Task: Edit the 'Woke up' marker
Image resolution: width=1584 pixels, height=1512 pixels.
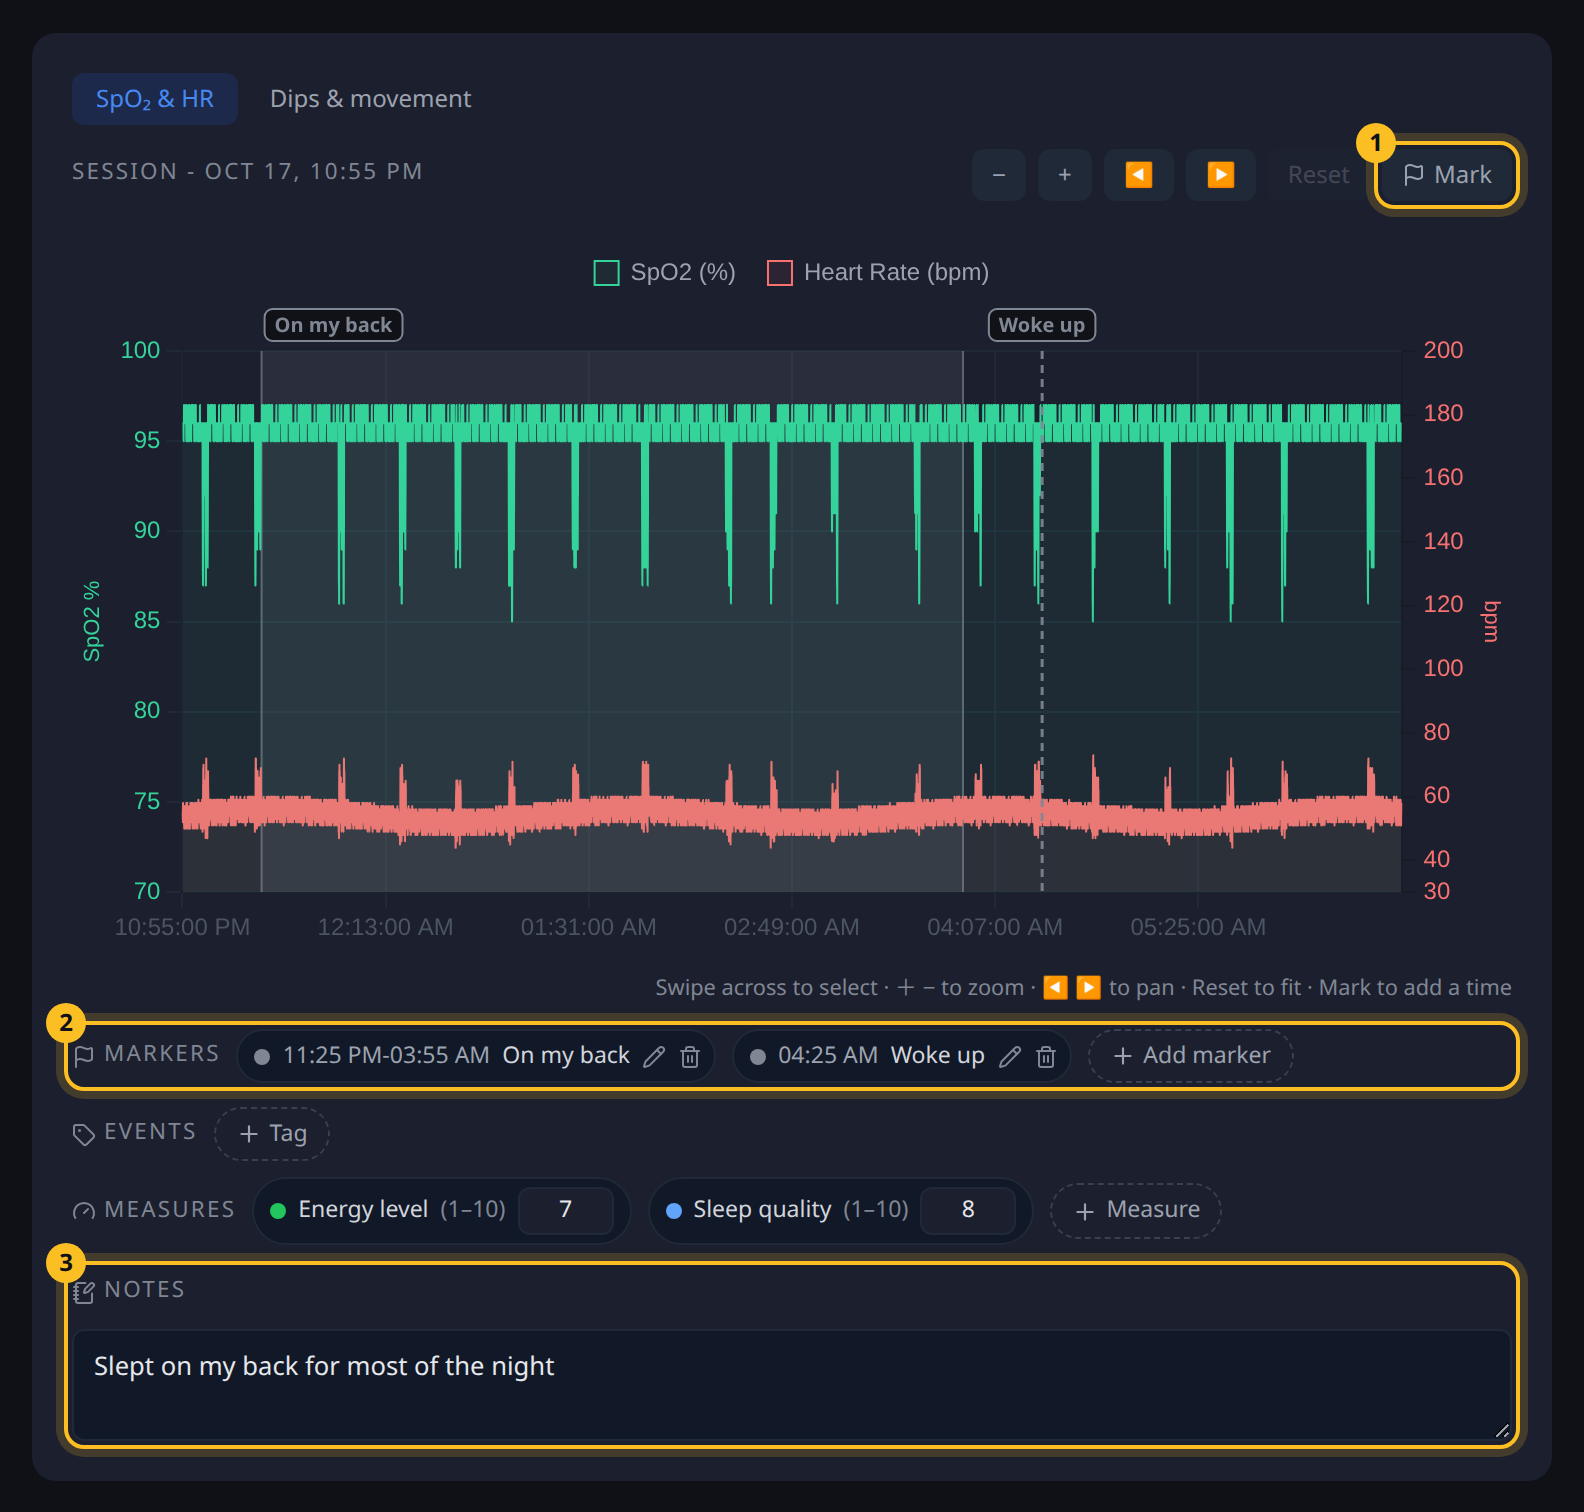Action: click(x=1010, y=1057)
